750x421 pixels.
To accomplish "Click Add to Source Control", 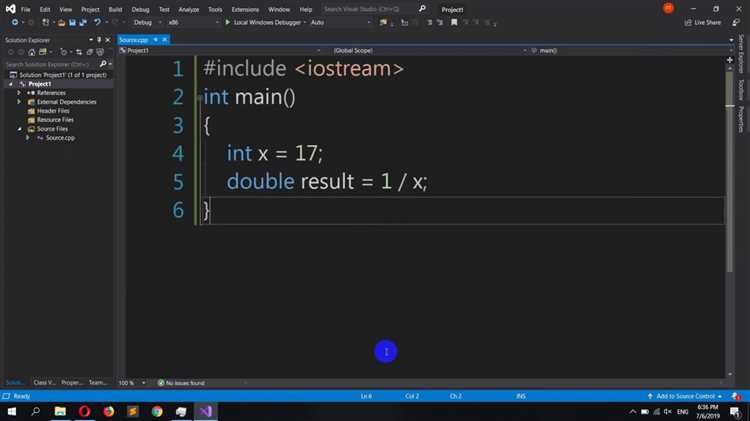I will pyautogui.click(x=685, y=396).
